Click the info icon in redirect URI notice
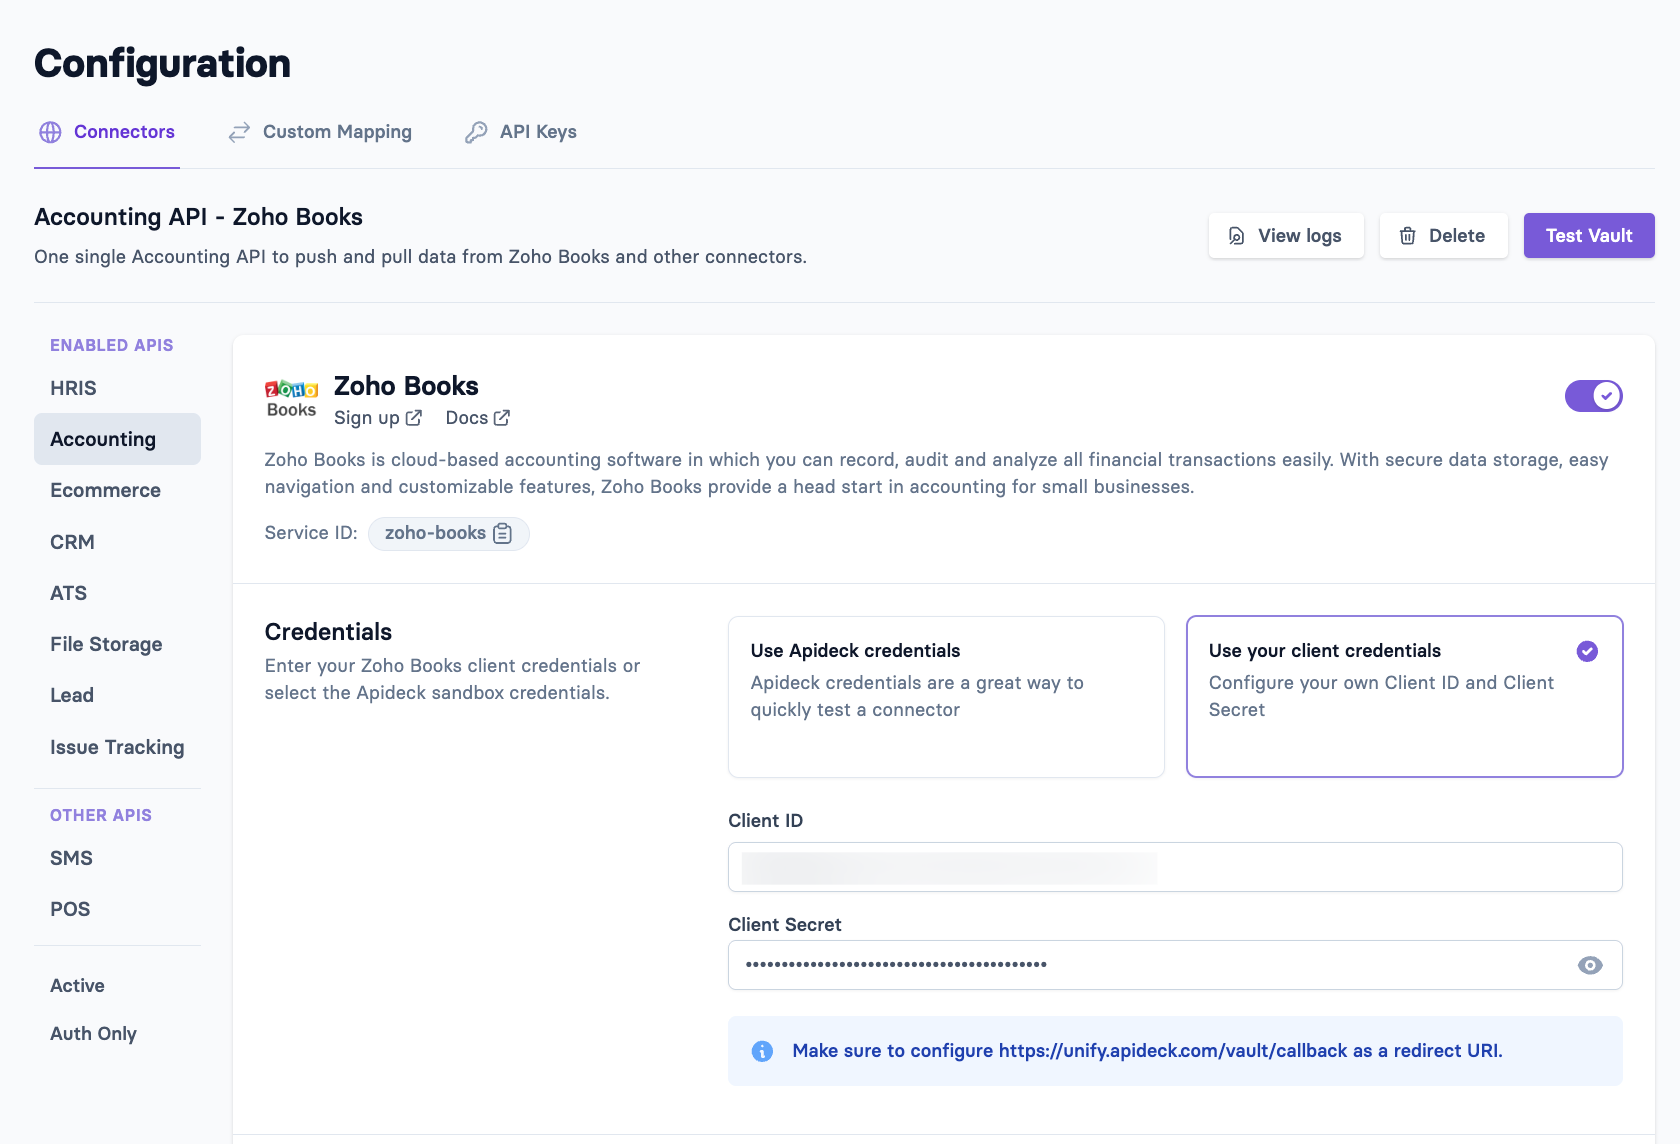Screen dimensions: 1680x1144 pos(762,1051)
